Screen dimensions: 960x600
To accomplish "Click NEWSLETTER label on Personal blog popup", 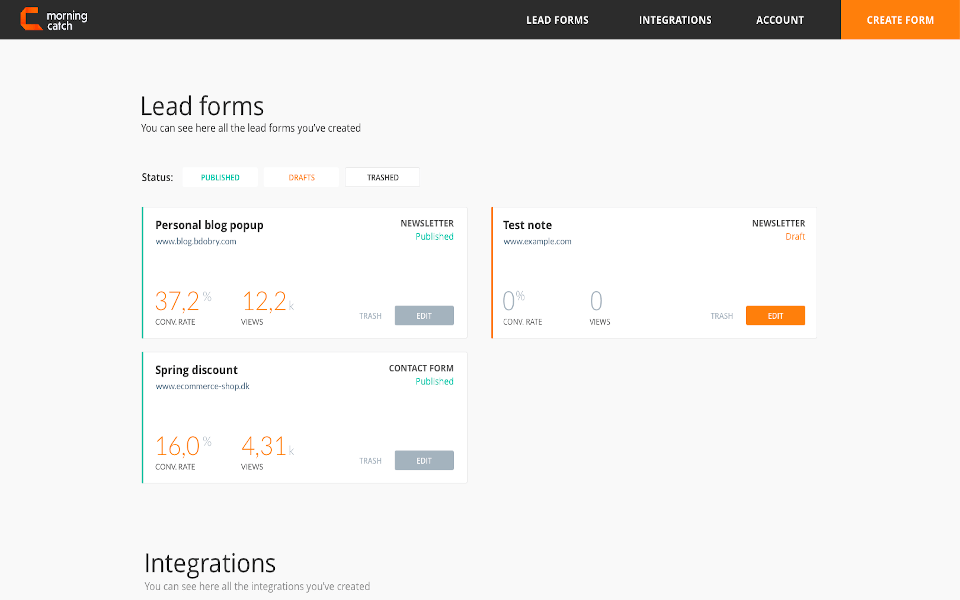I will pyautogui.click(x=427, y=223).
